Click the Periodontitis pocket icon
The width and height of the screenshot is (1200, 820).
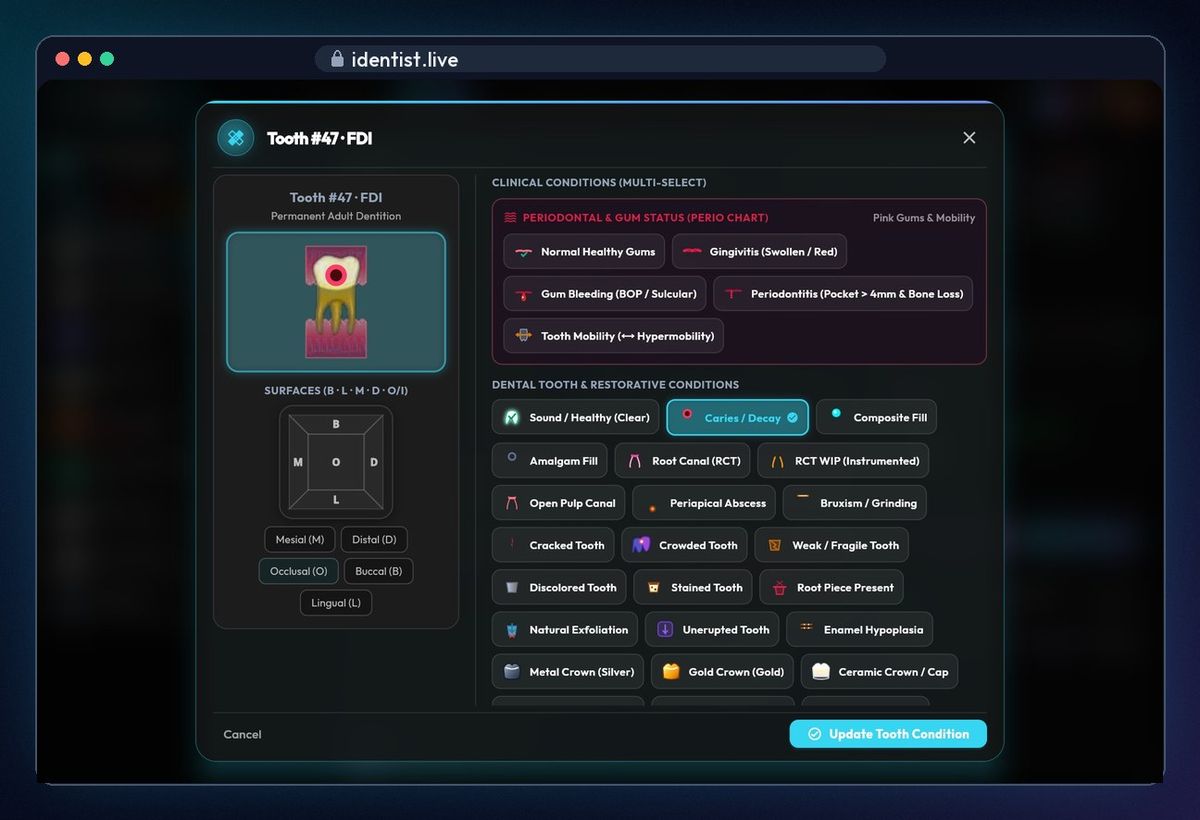[733, 294]
